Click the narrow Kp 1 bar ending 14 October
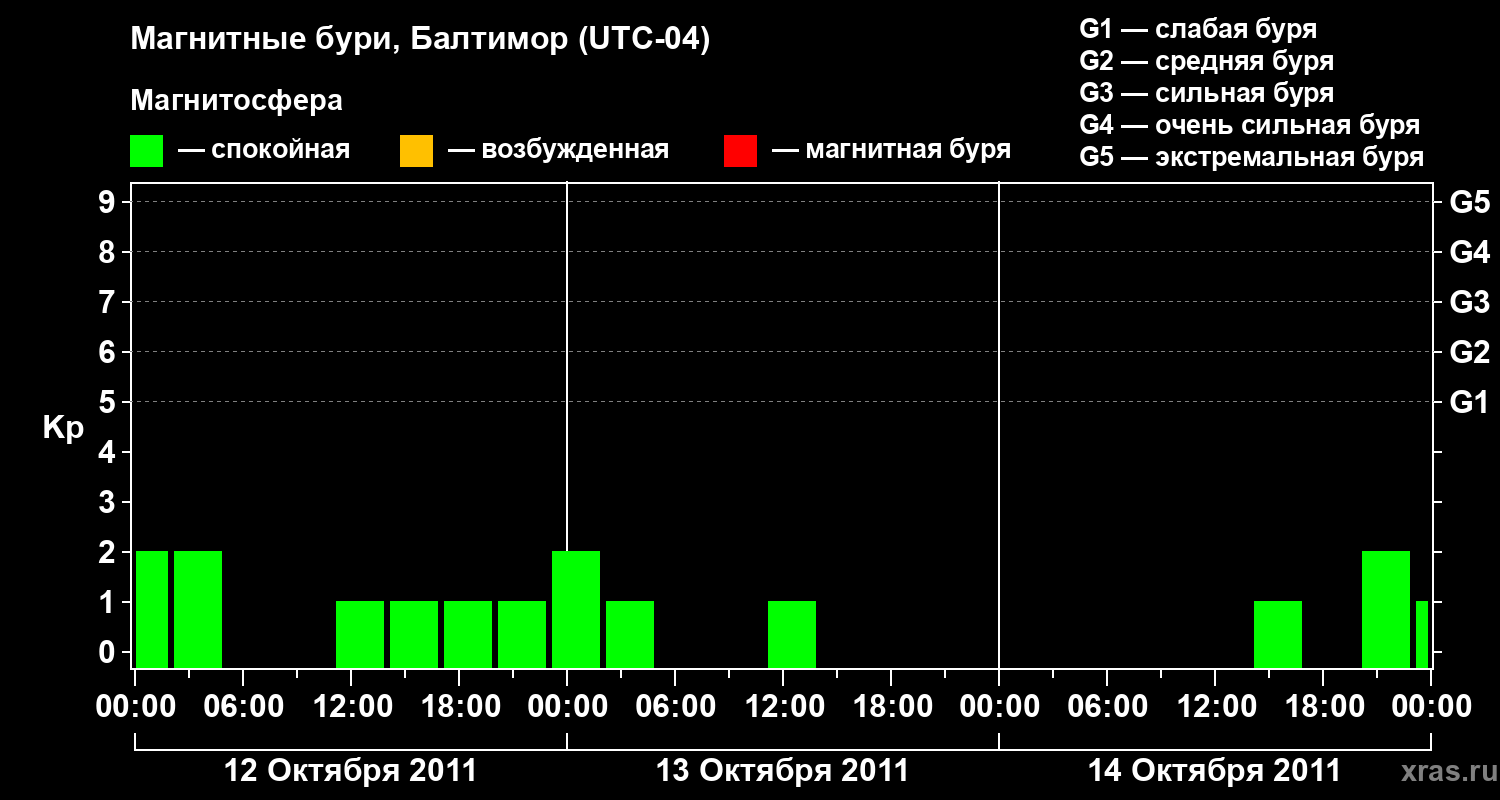This screenshot has height=800, width=1500. pyautogui.click(x=1422, y=634)
